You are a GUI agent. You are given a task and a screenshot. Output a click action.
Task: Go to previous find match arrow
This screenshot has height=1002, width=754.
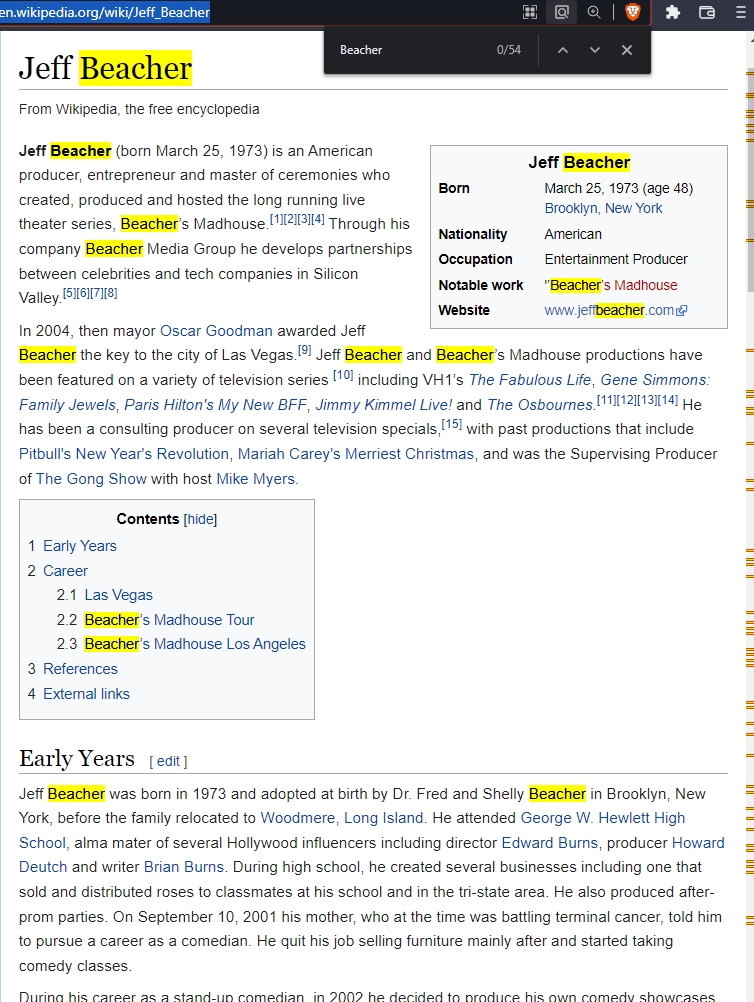coord(562,50)
